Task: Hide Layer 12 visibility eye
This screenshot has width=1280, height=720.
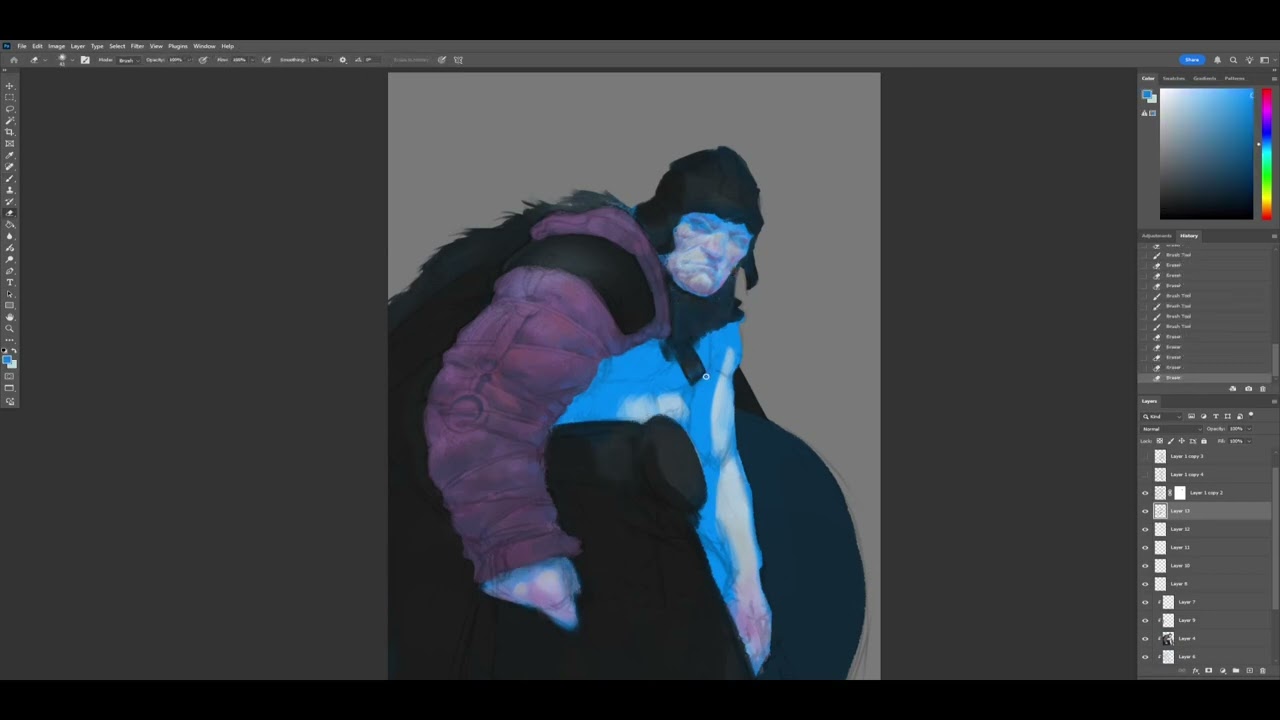Action: pyautogui.click(x=1146, y=529)
